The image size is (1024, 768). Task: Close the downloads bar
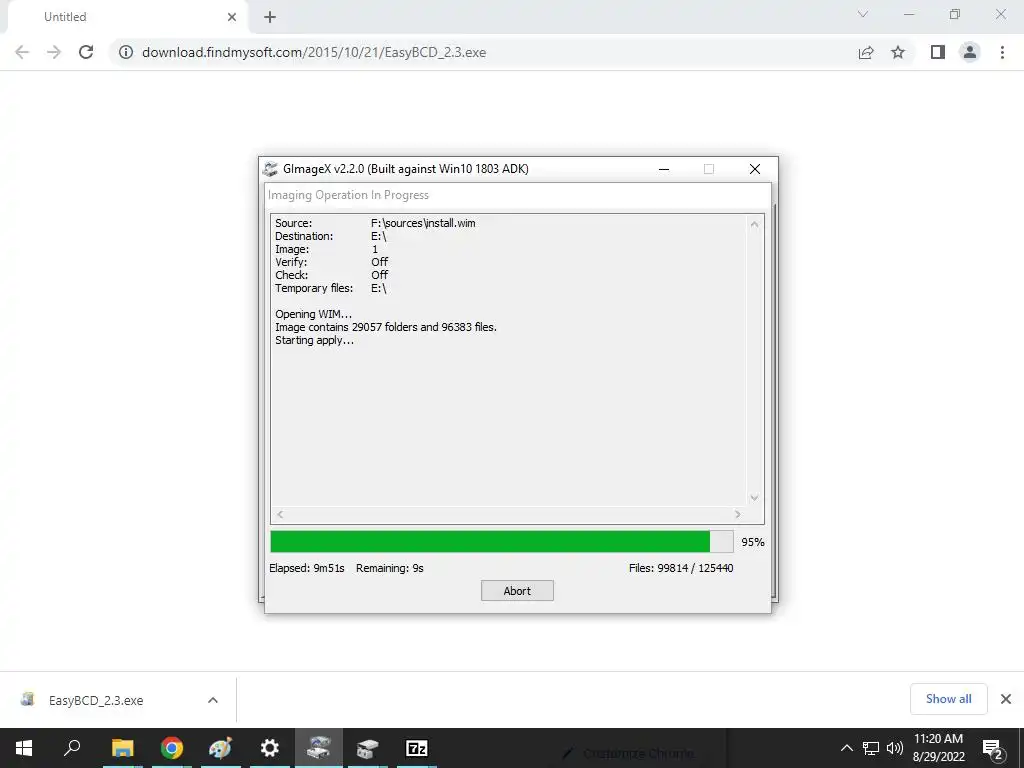pos(1006,699)
